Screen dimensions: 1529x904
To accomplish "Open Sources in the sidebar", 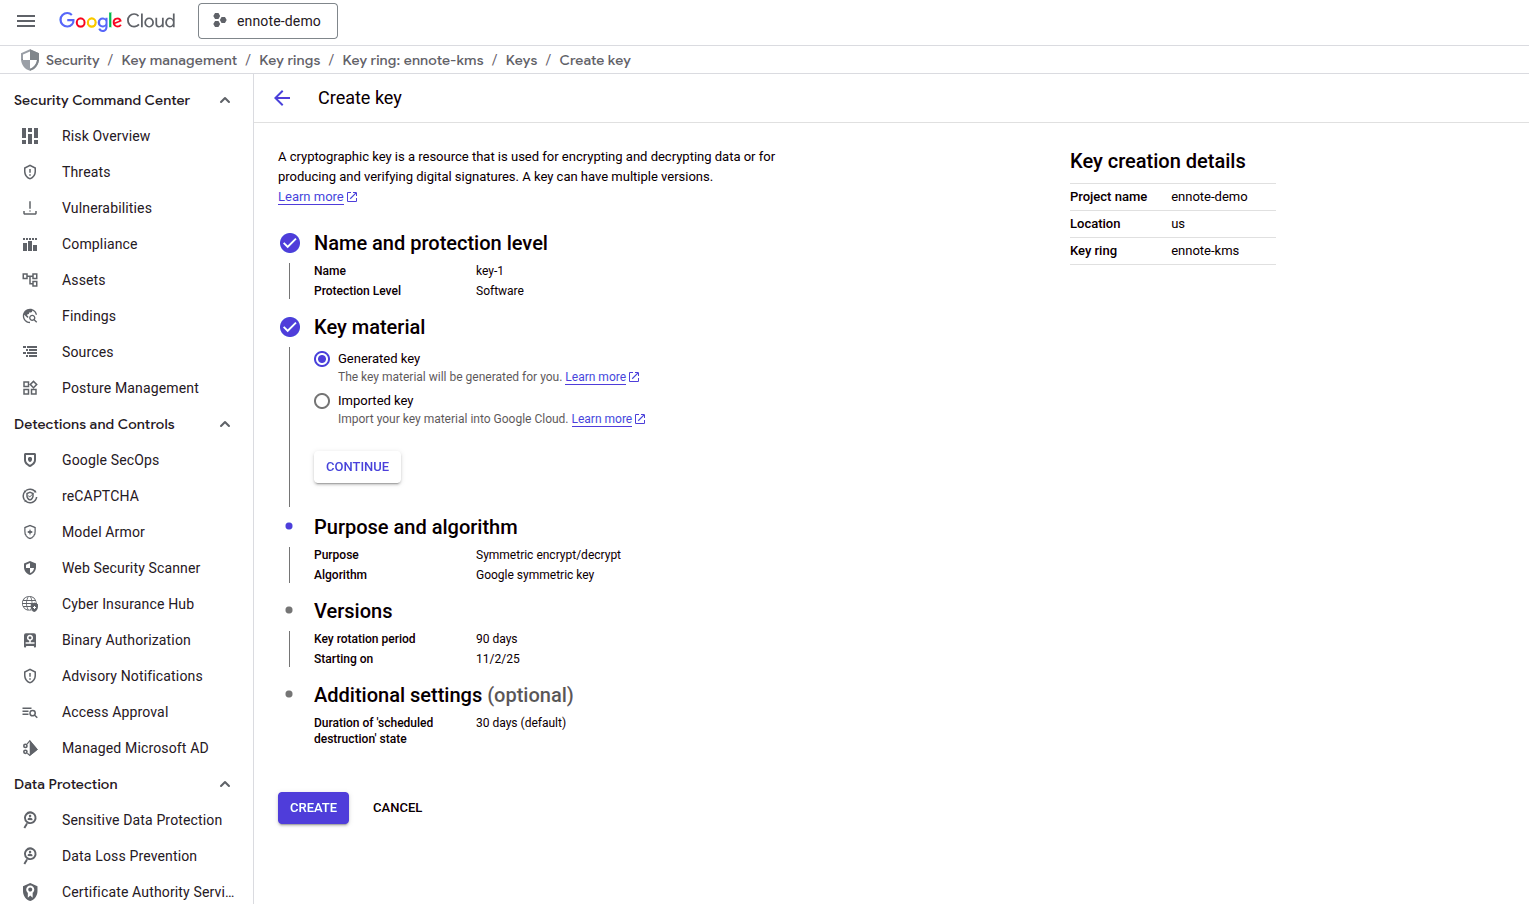I will tap(87, 352).
